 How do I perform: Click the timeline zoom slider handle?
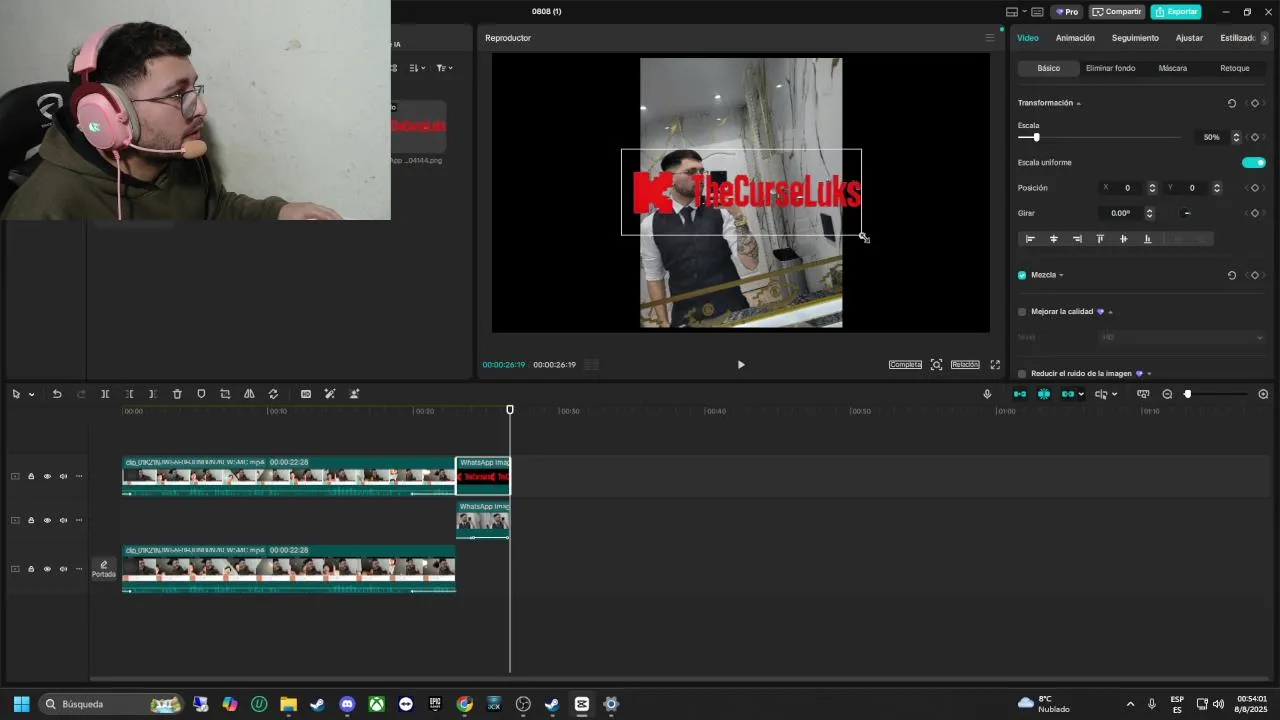tap(1187, 394)
